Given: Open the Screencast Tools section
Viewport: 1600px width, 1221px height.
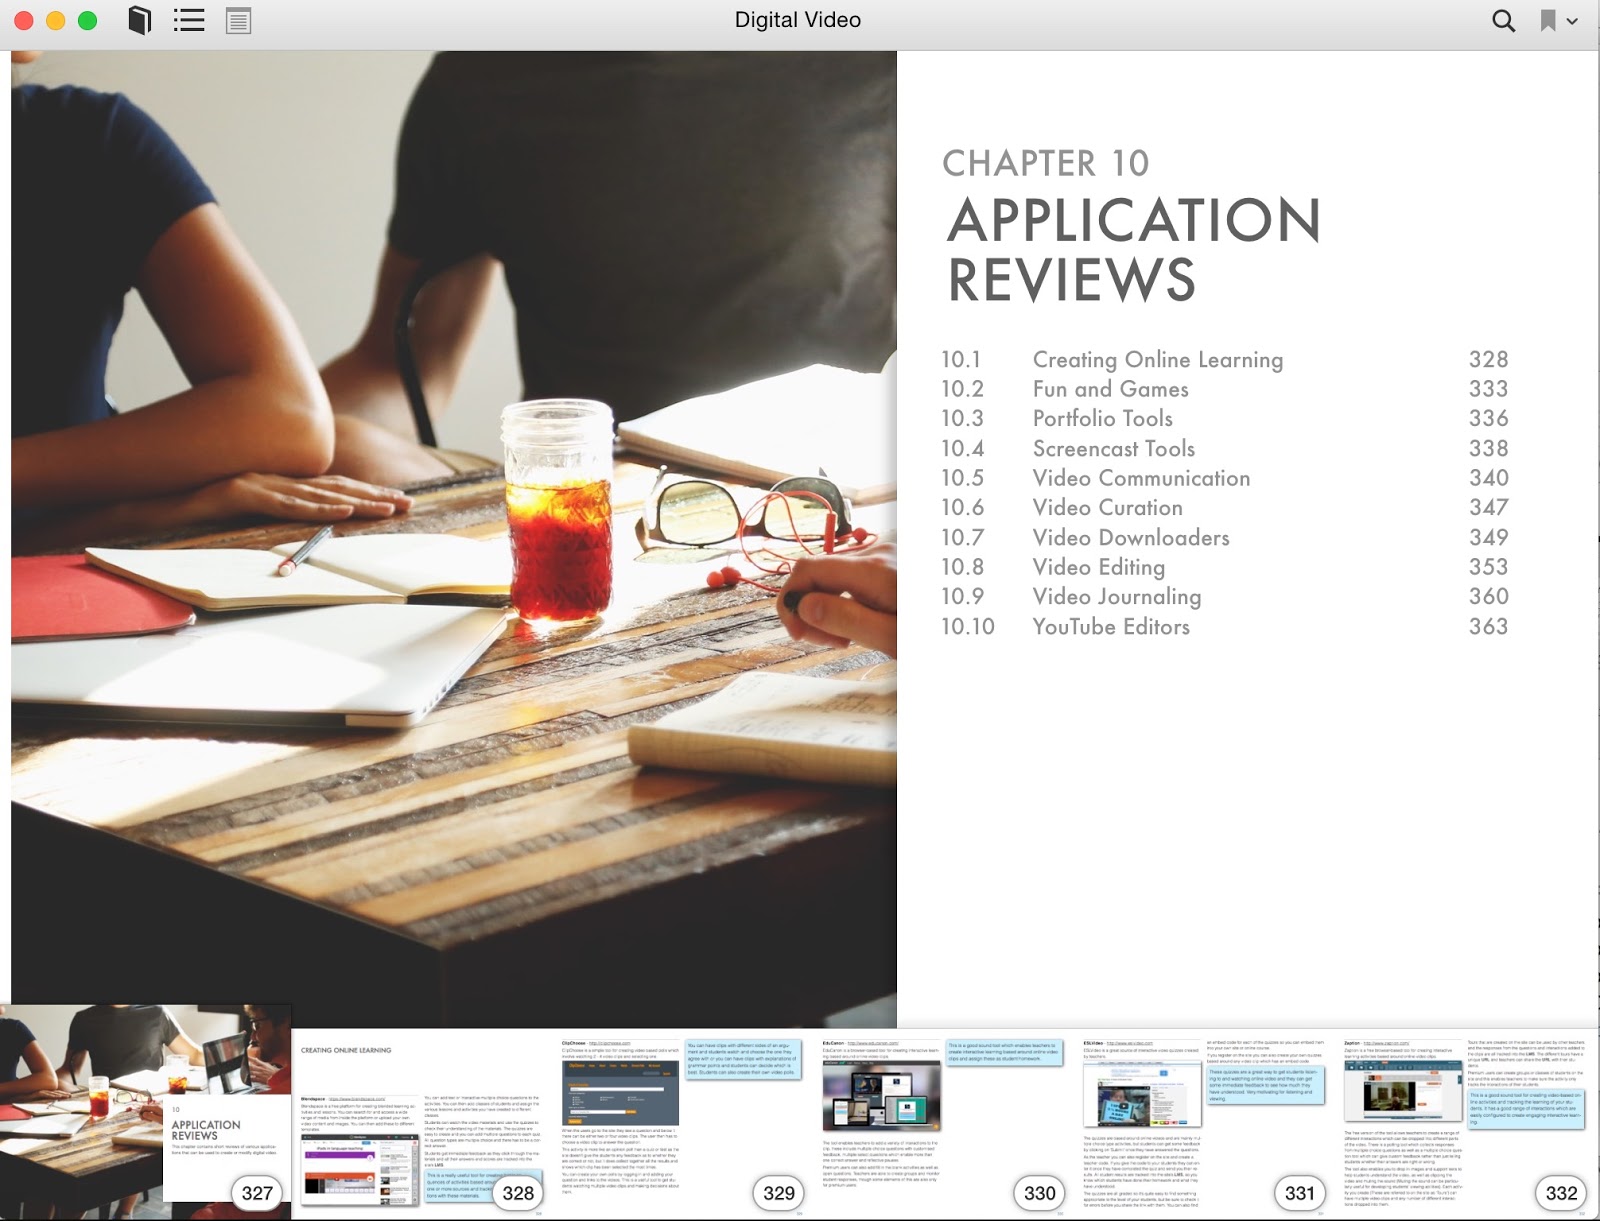Looking at the screenshot, I should coord(1113,449).
